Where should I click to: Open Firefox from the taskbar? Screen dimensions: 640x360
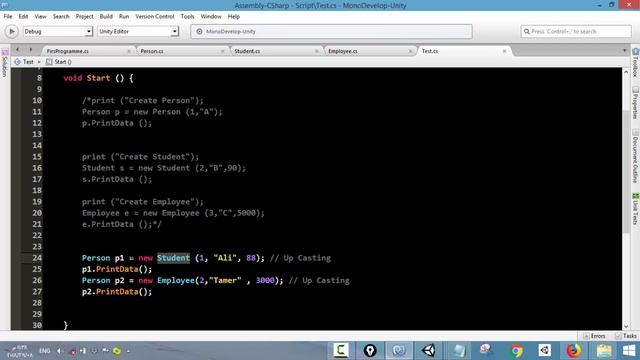[574, 351]
